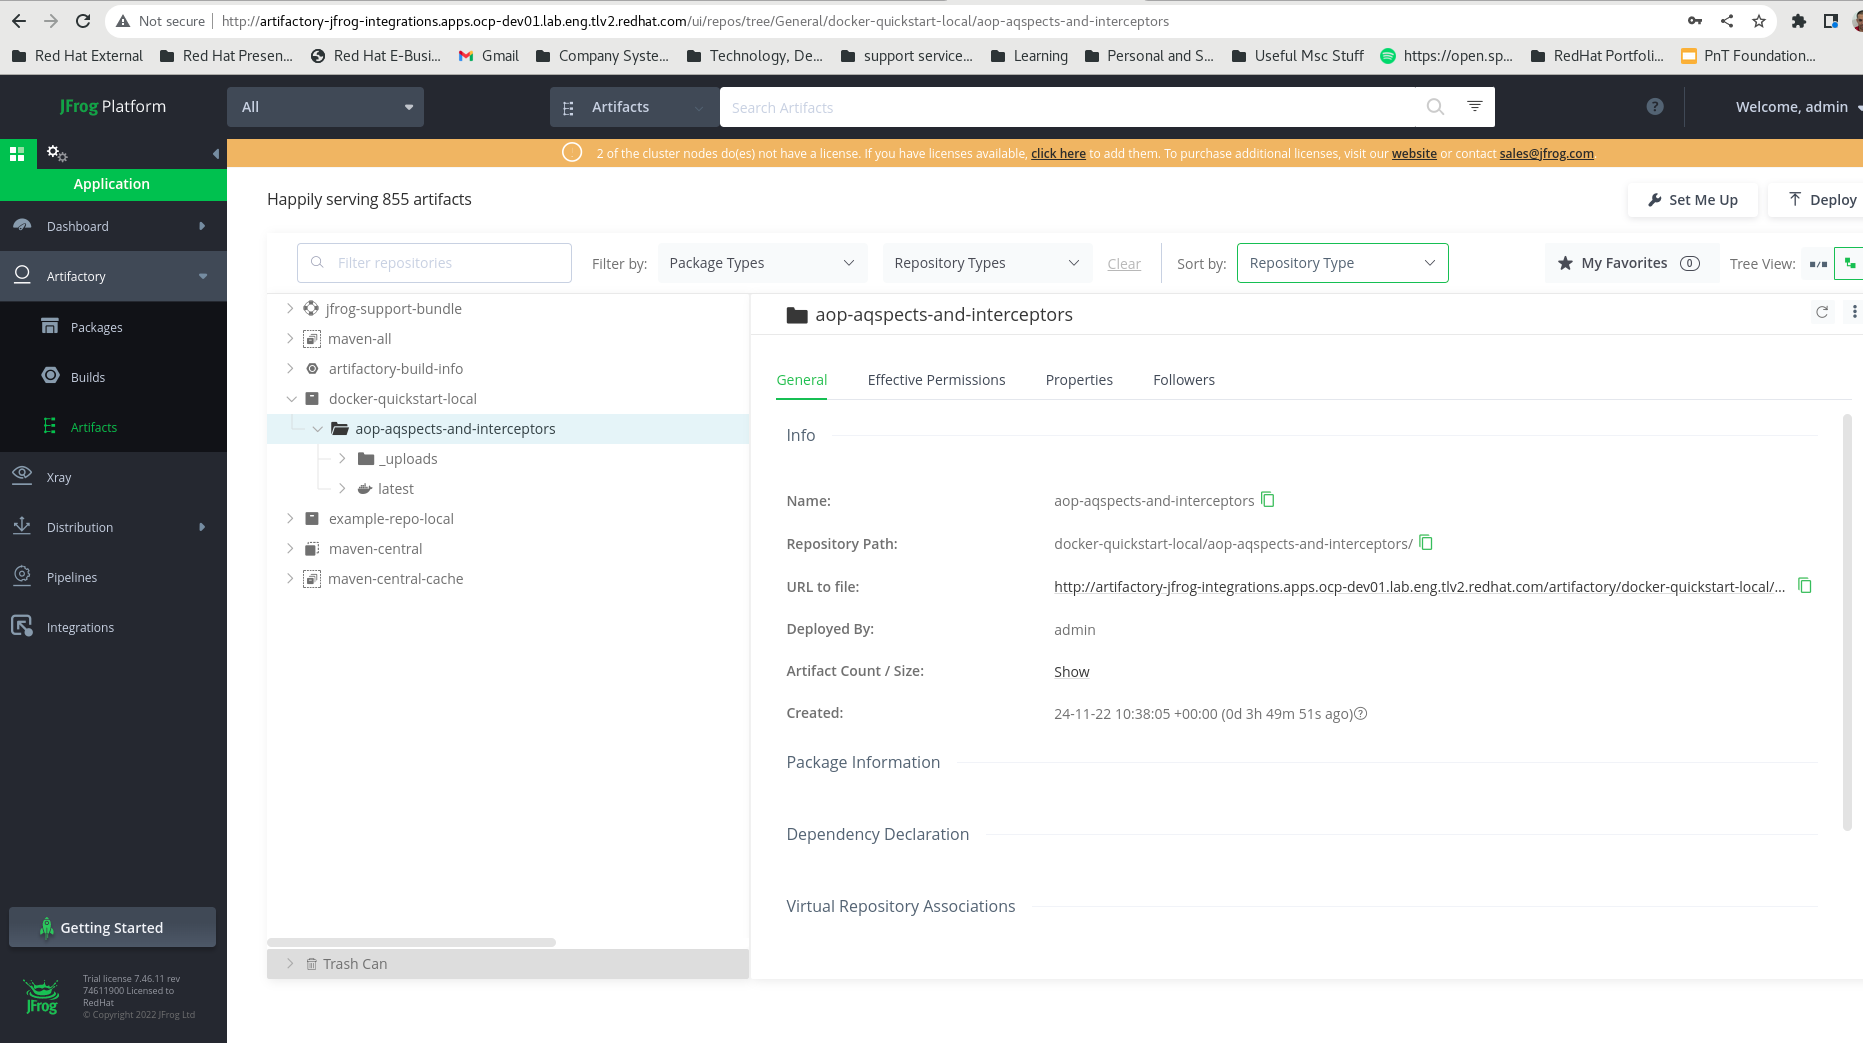Image resolution: width=1863 pixels, height=1043 pixels.
Task: Refresh the aop-aqspects-and-interceptors panel
Action: point(1822,312)
